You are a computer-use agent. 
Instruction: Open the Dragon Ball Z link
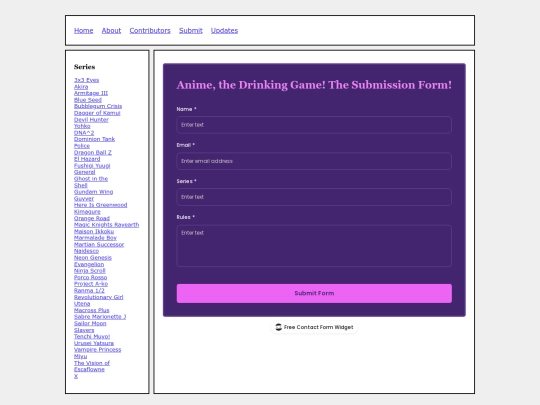click(93, 153)
